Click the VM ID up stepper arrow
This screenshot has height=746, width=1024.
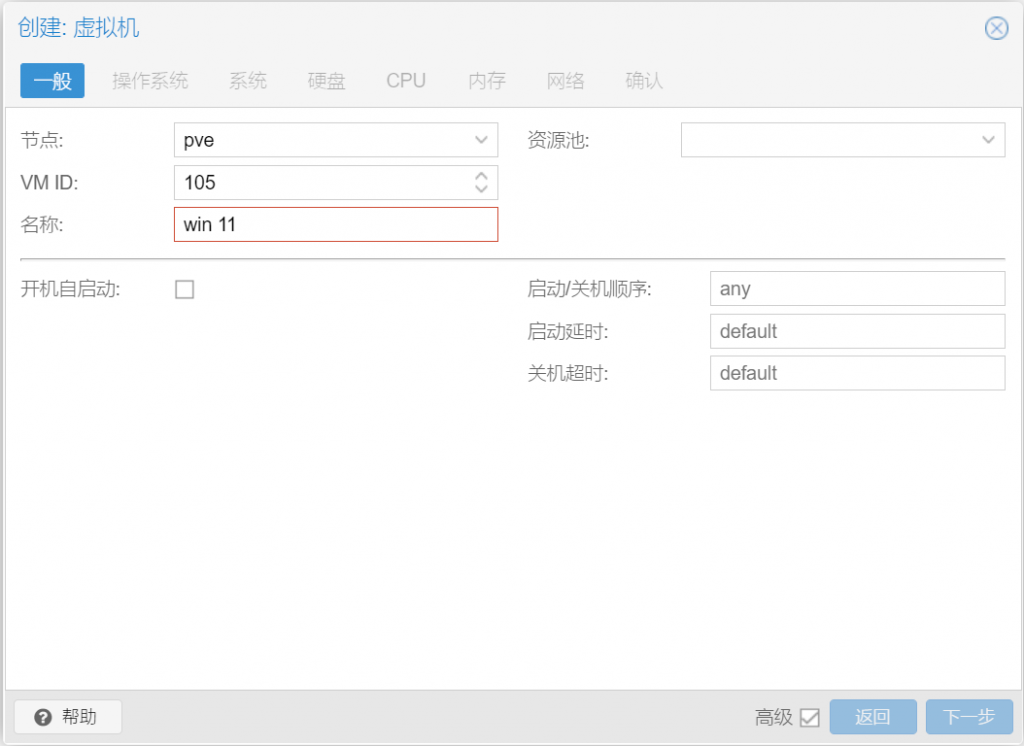coord(483,177)
